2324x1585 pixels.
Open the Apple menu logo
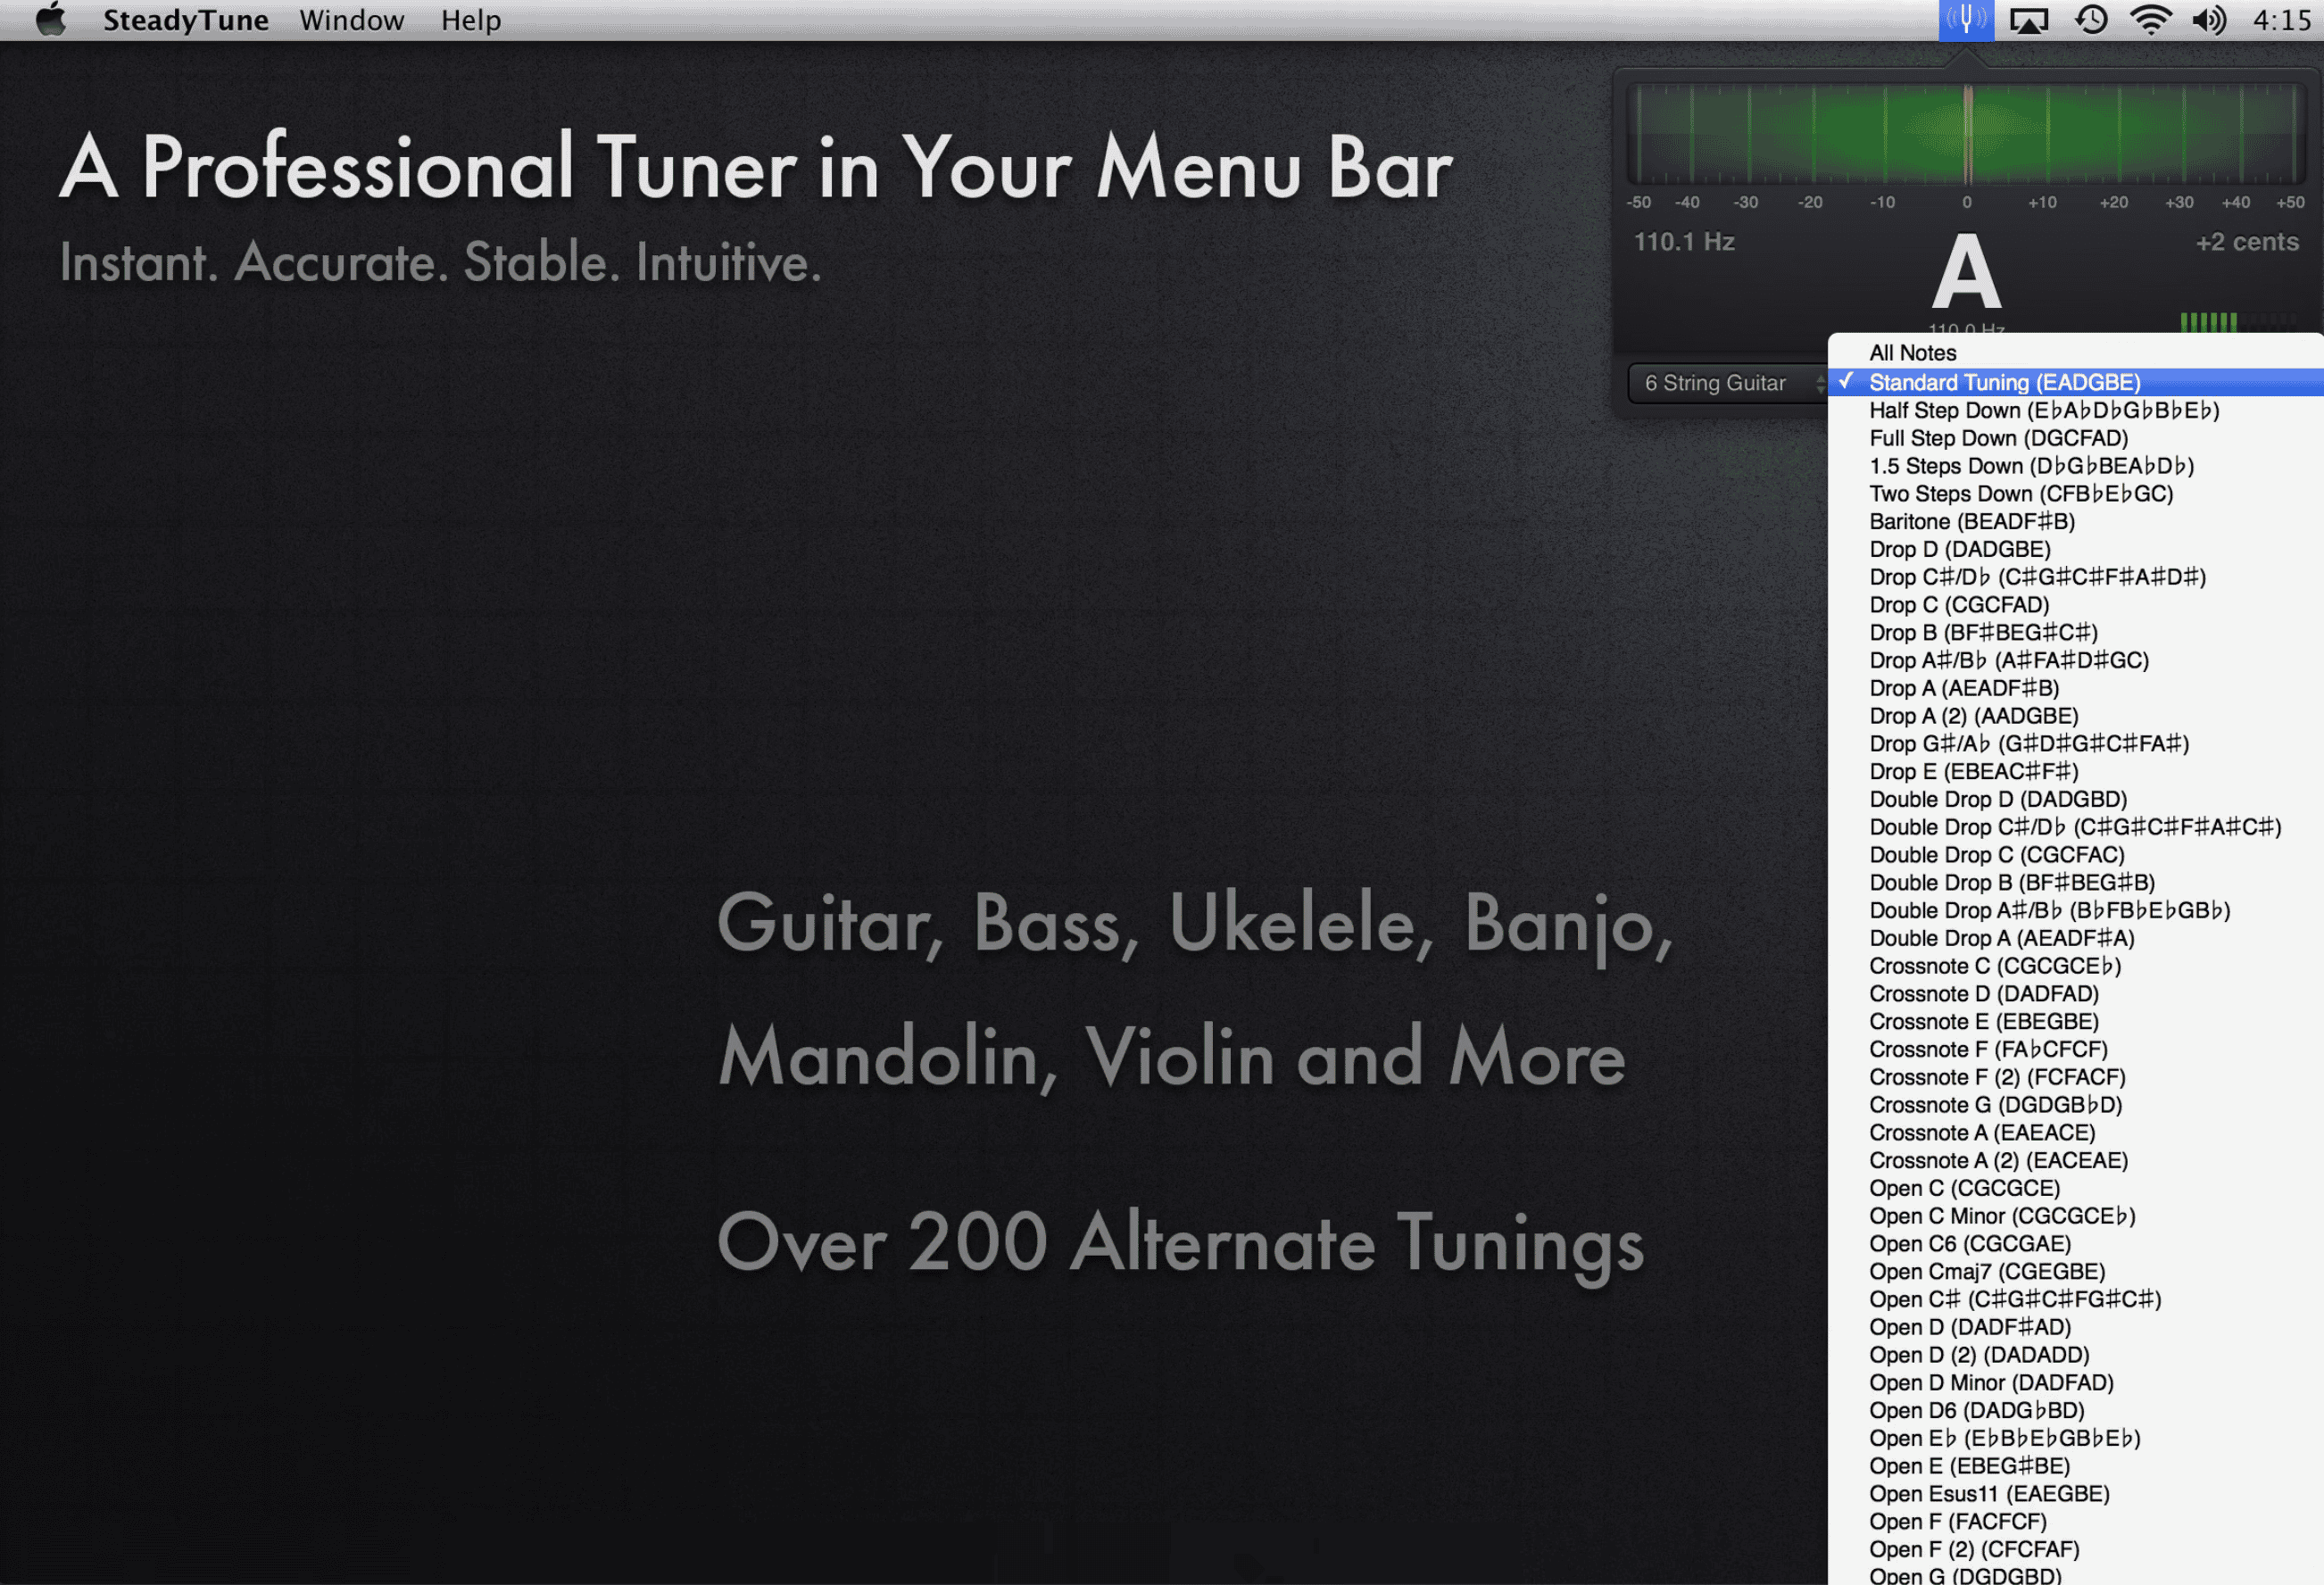pyautogui.click(x=50, y=20)
